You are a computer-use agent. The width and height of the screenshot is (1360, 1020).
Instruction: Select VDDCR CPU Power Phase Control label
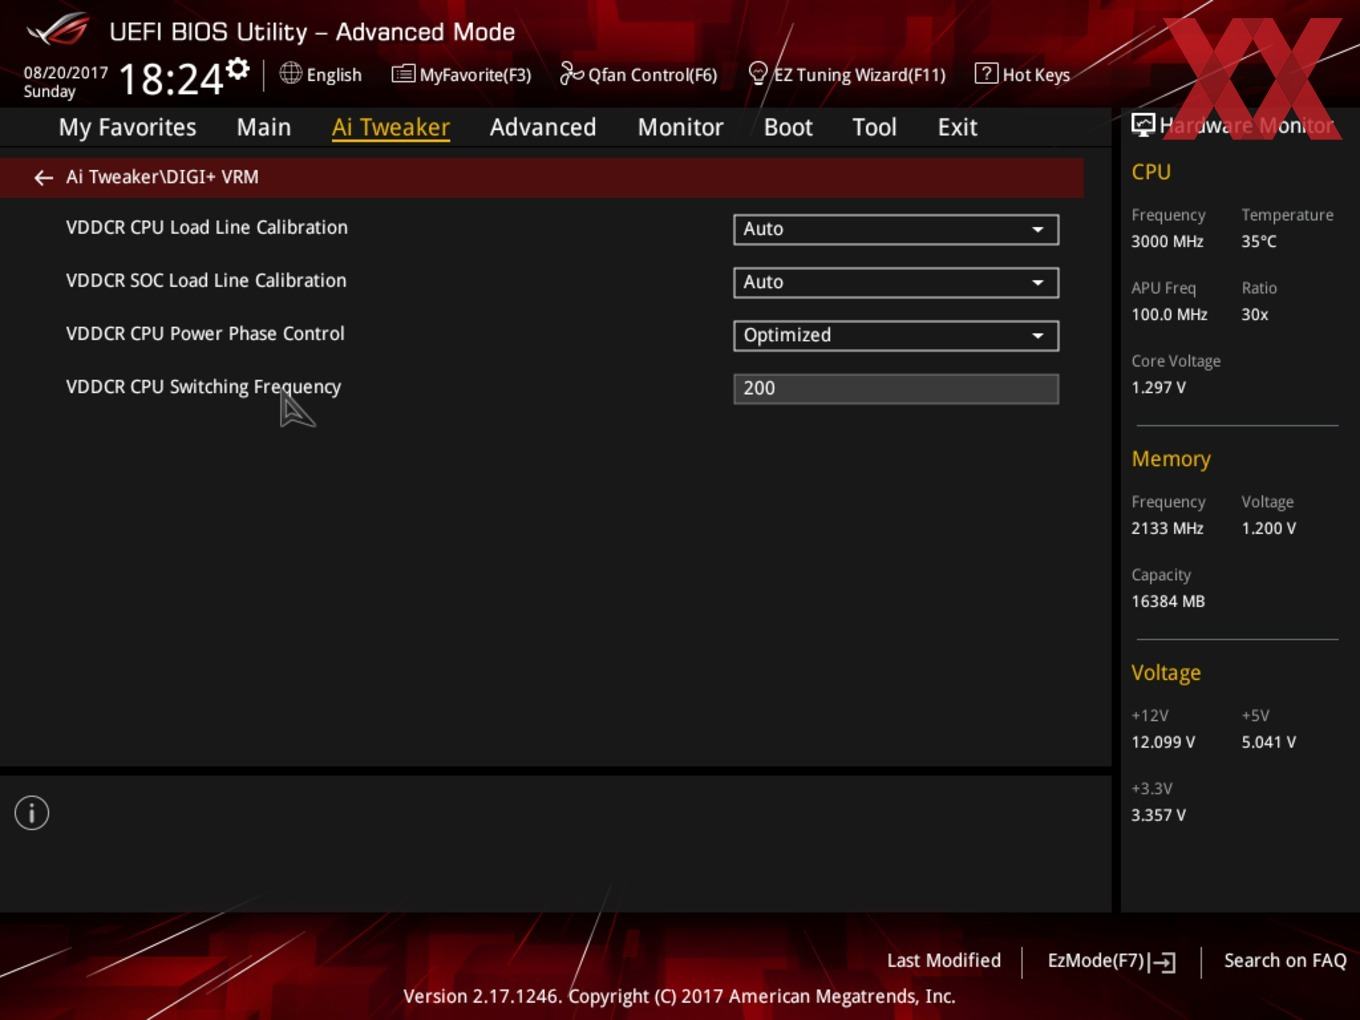(205, 333)
